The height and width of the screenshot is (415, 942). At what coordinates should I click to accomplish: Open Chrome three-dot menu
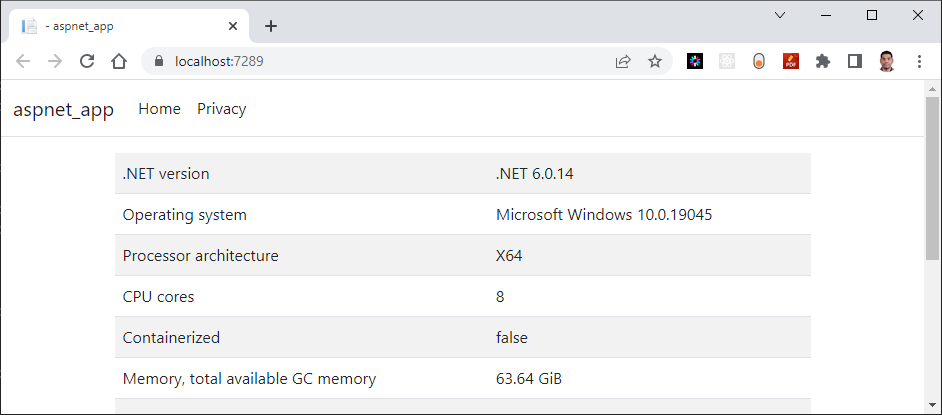[x=919, y=61]
